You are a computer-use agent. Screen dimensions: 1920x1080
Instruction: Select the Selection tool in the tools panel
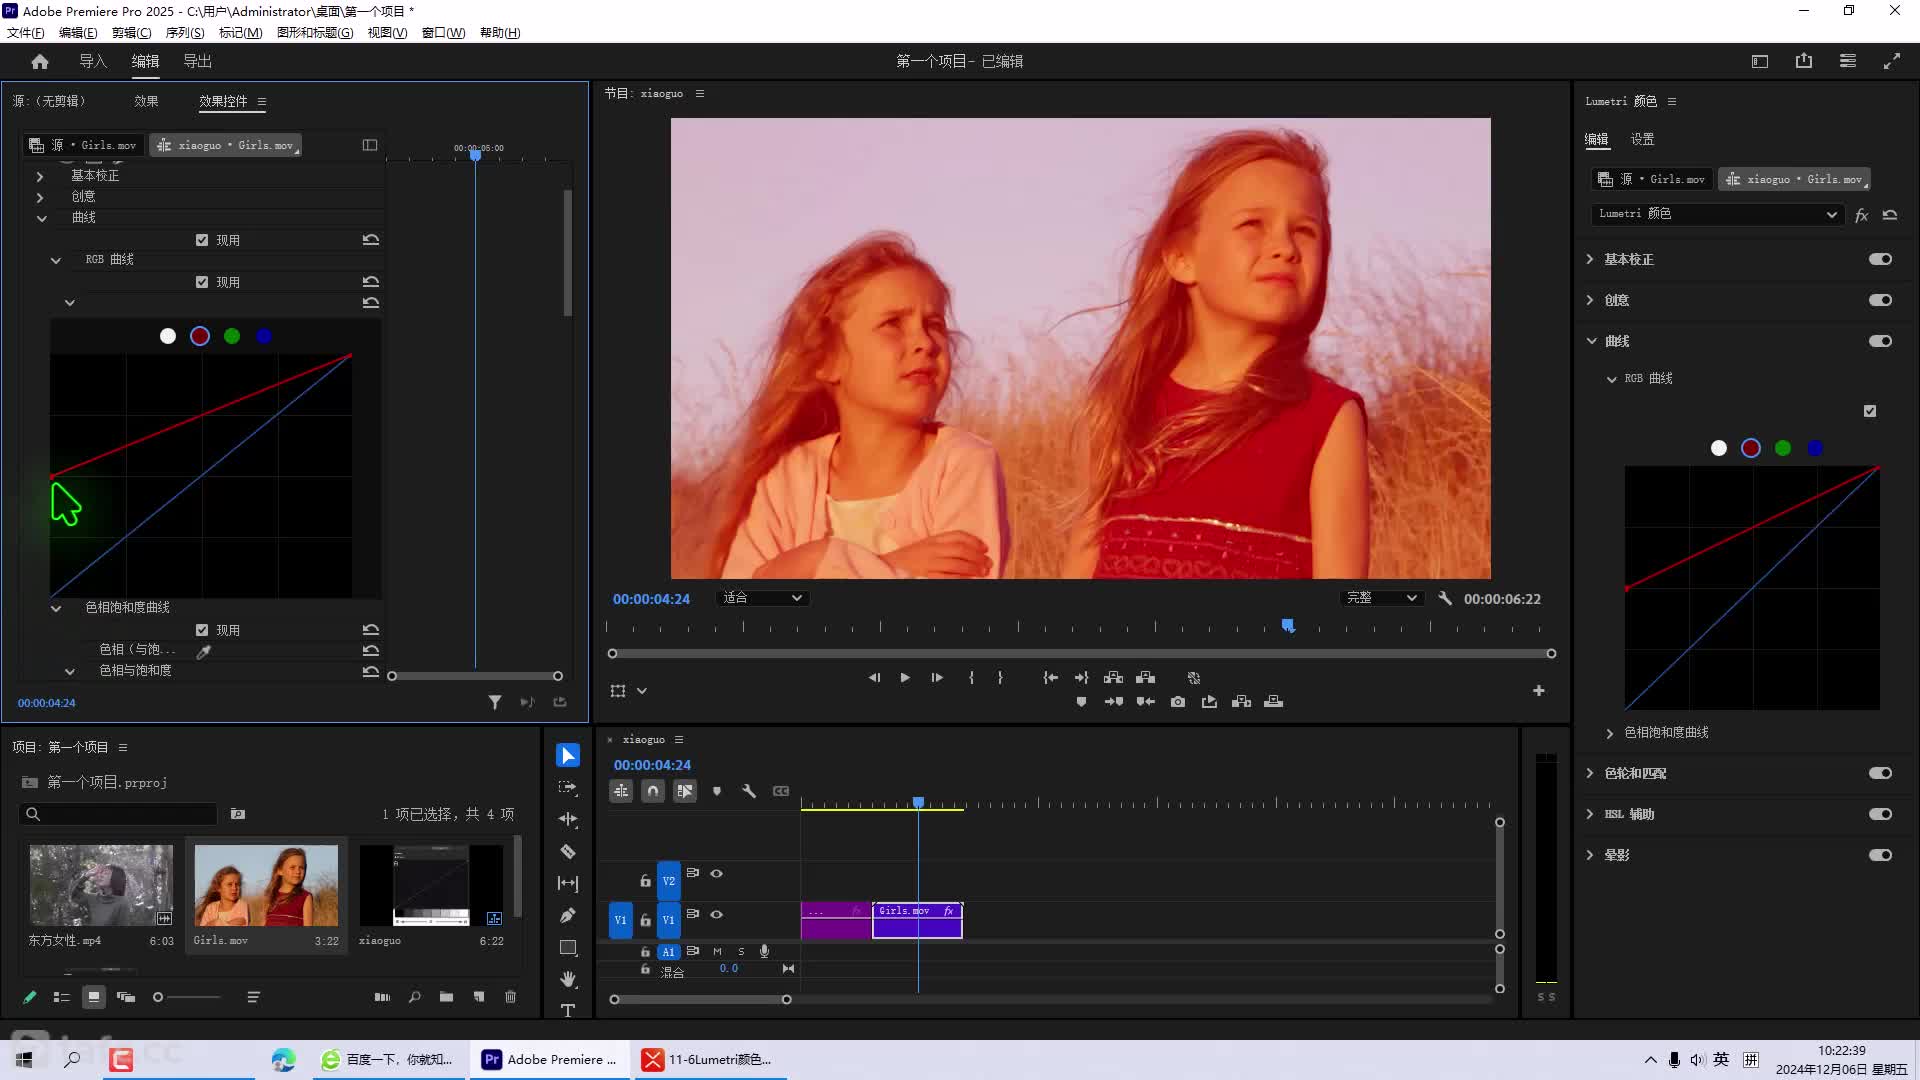pos(568,756)
